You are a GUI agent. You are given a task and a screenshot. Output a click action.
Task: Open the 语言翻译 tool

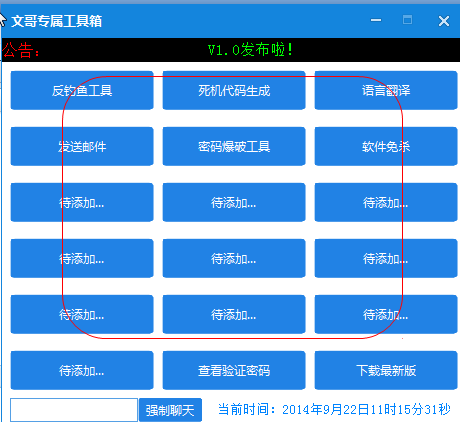point(386,90)
